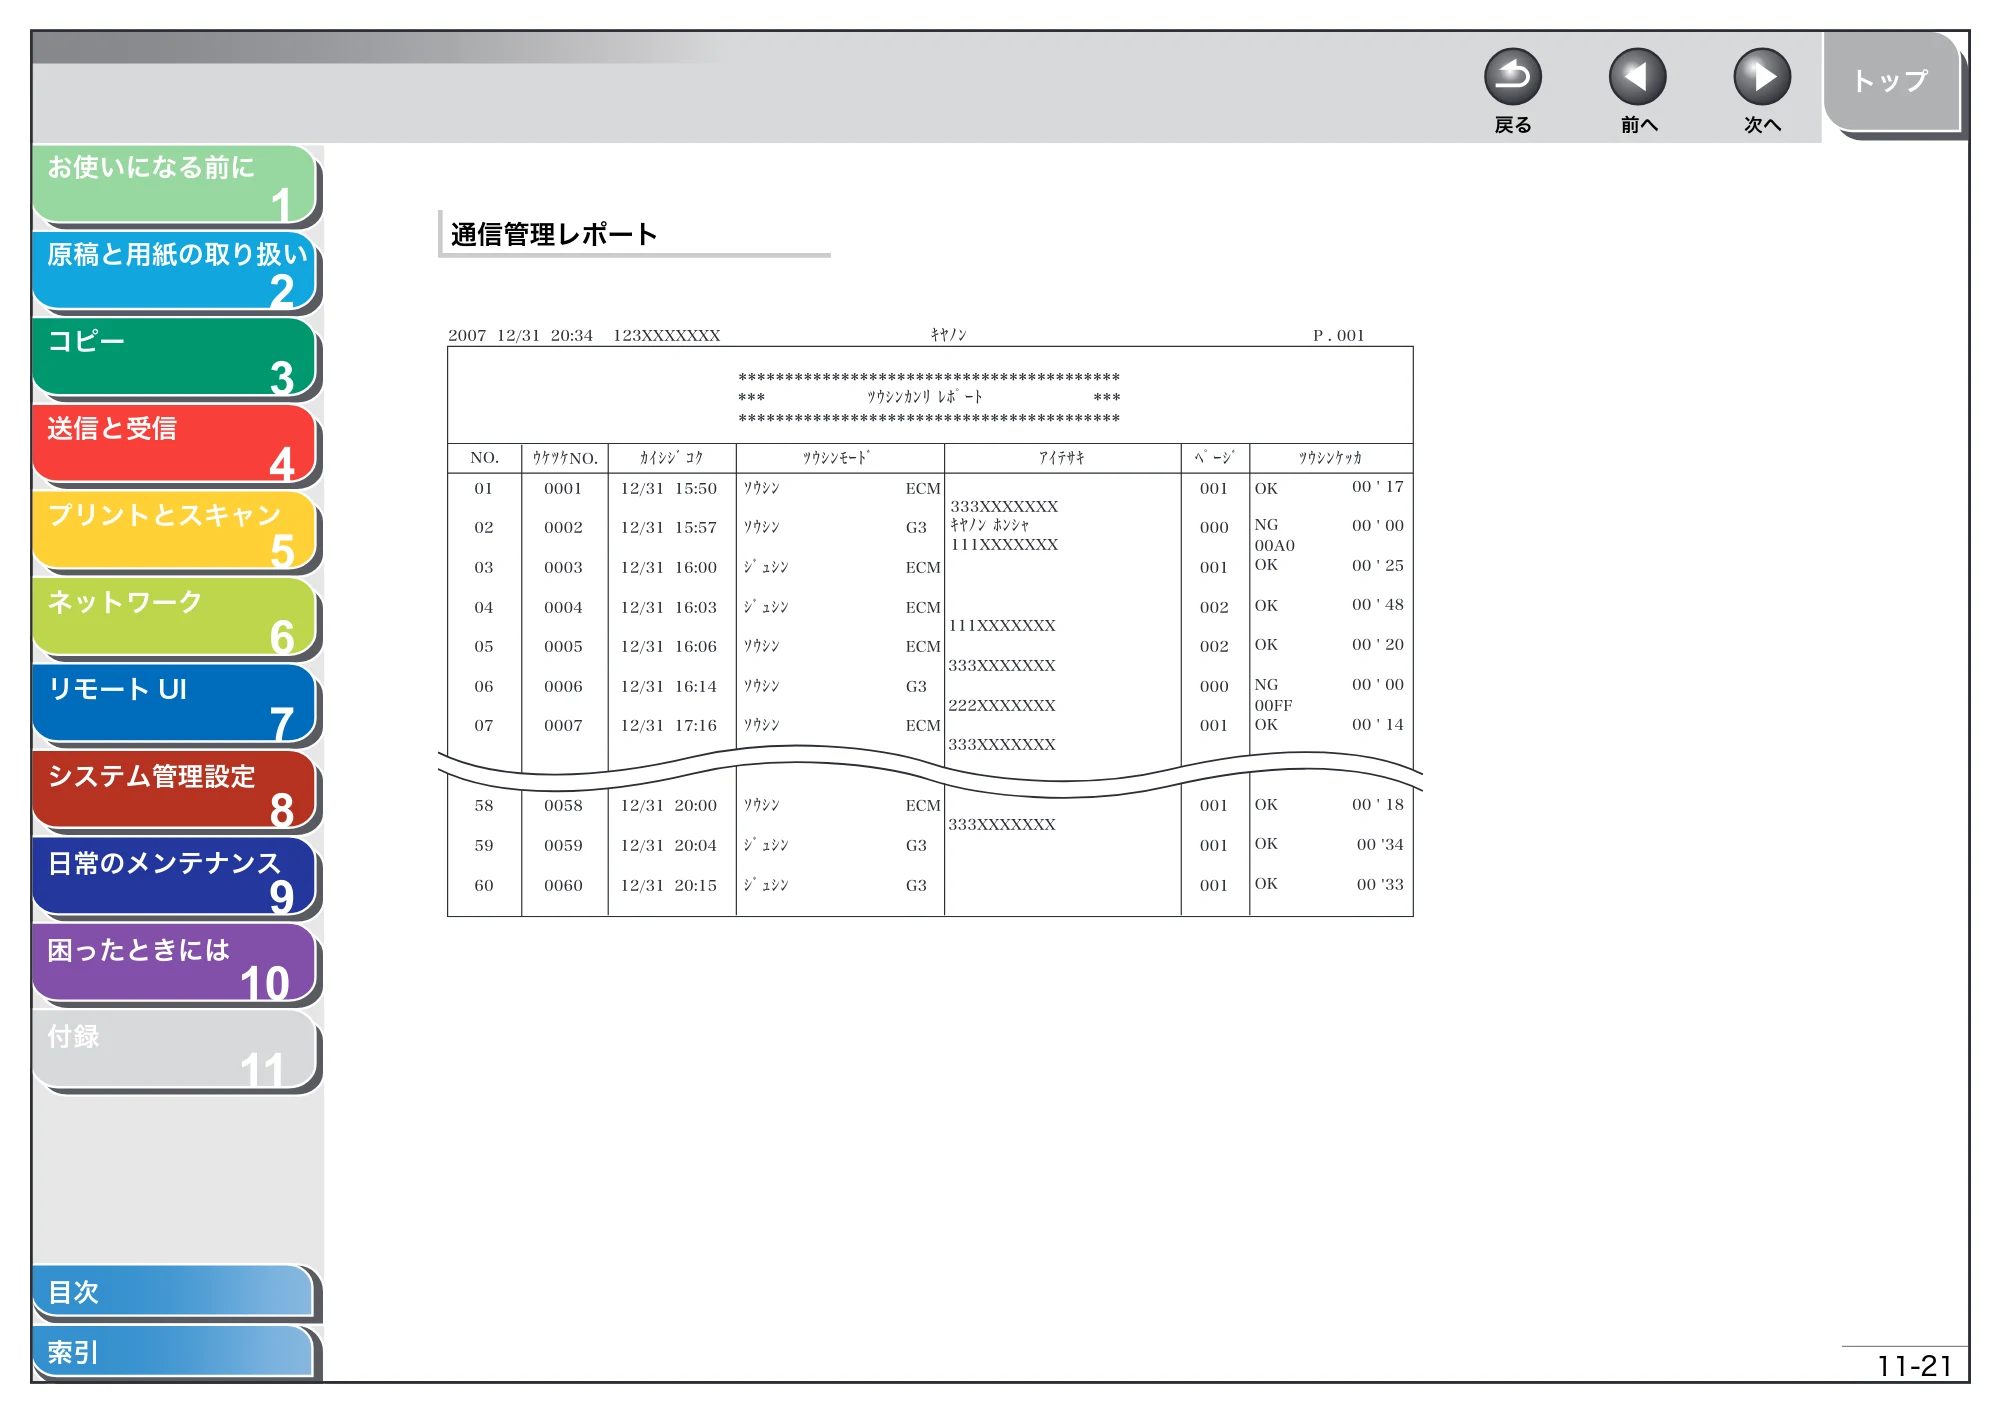Click the ウケツケNO. column header

coord(565,458)
